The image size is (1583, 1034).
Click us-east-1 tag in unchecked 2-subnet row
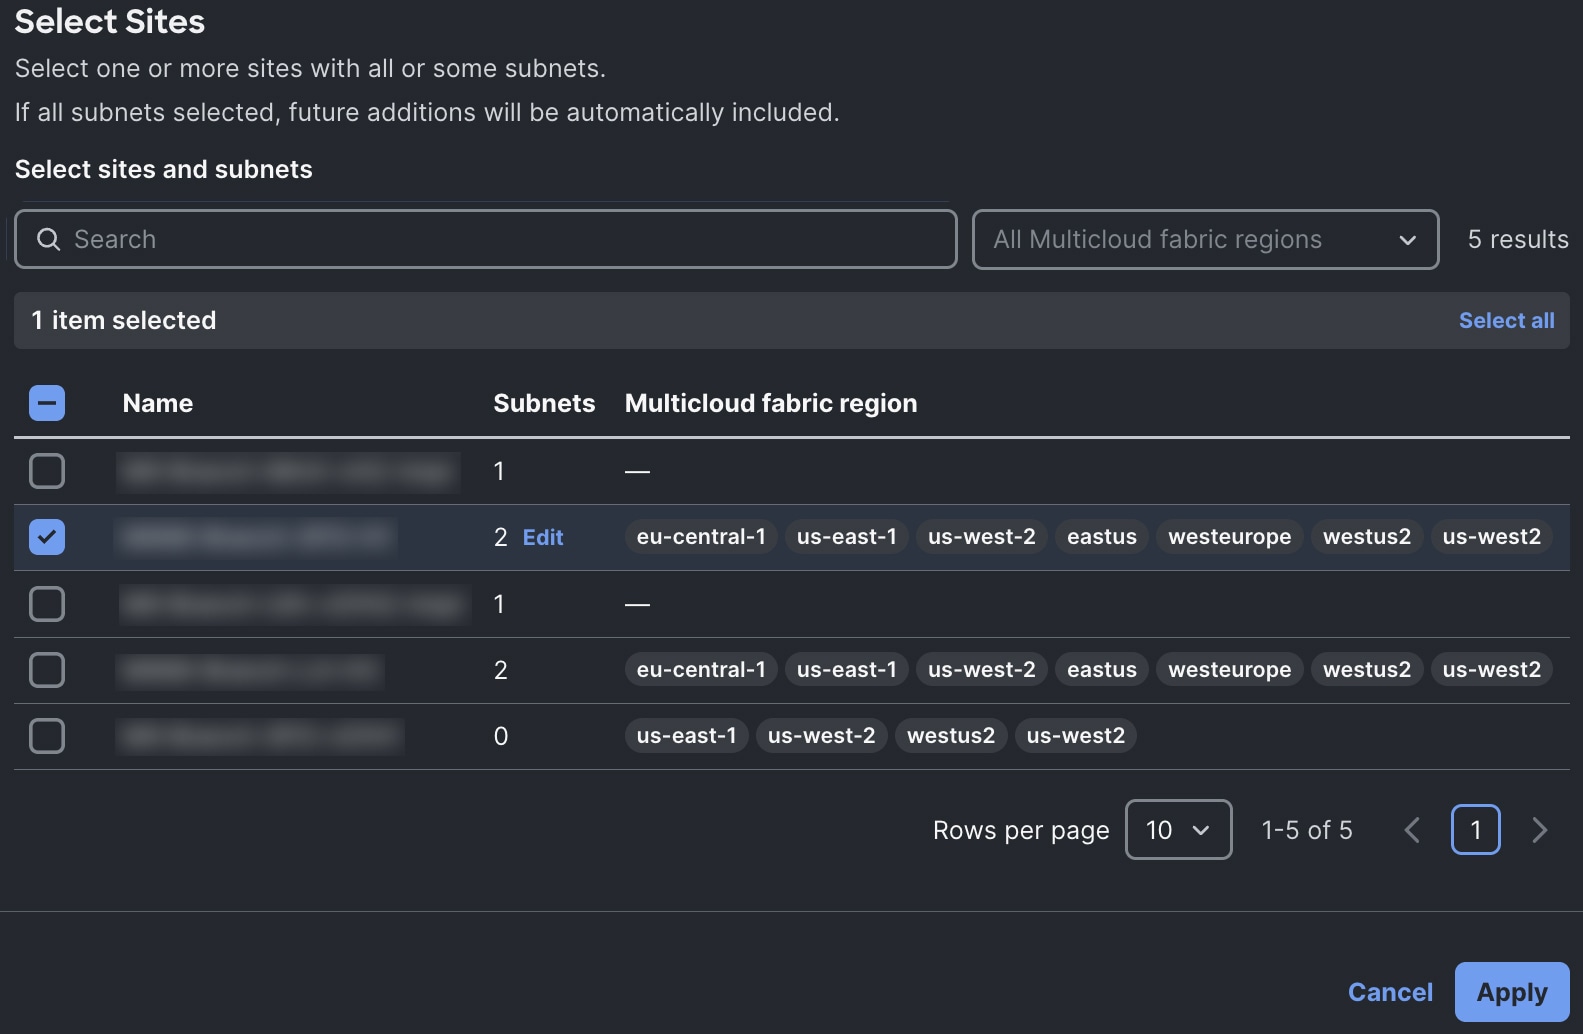click(x=847, y=670)
